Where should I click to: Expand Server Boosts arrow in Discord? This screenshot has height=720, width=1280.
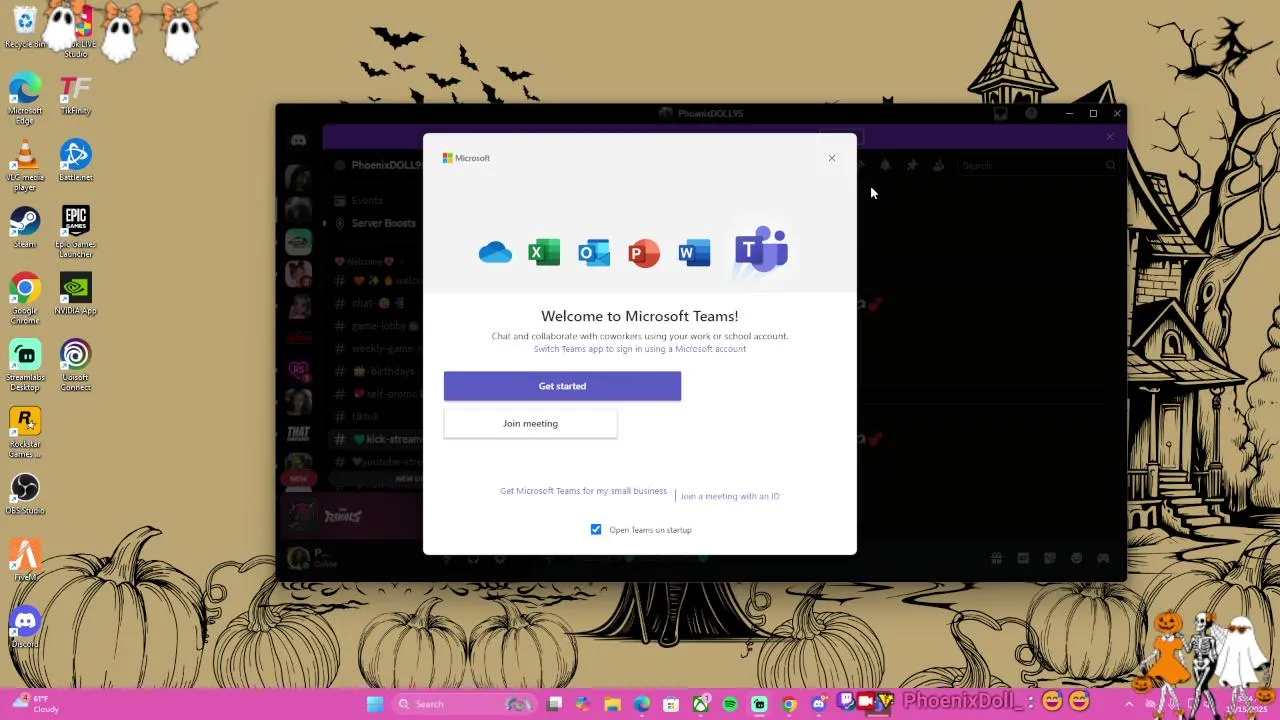[324, 223]
